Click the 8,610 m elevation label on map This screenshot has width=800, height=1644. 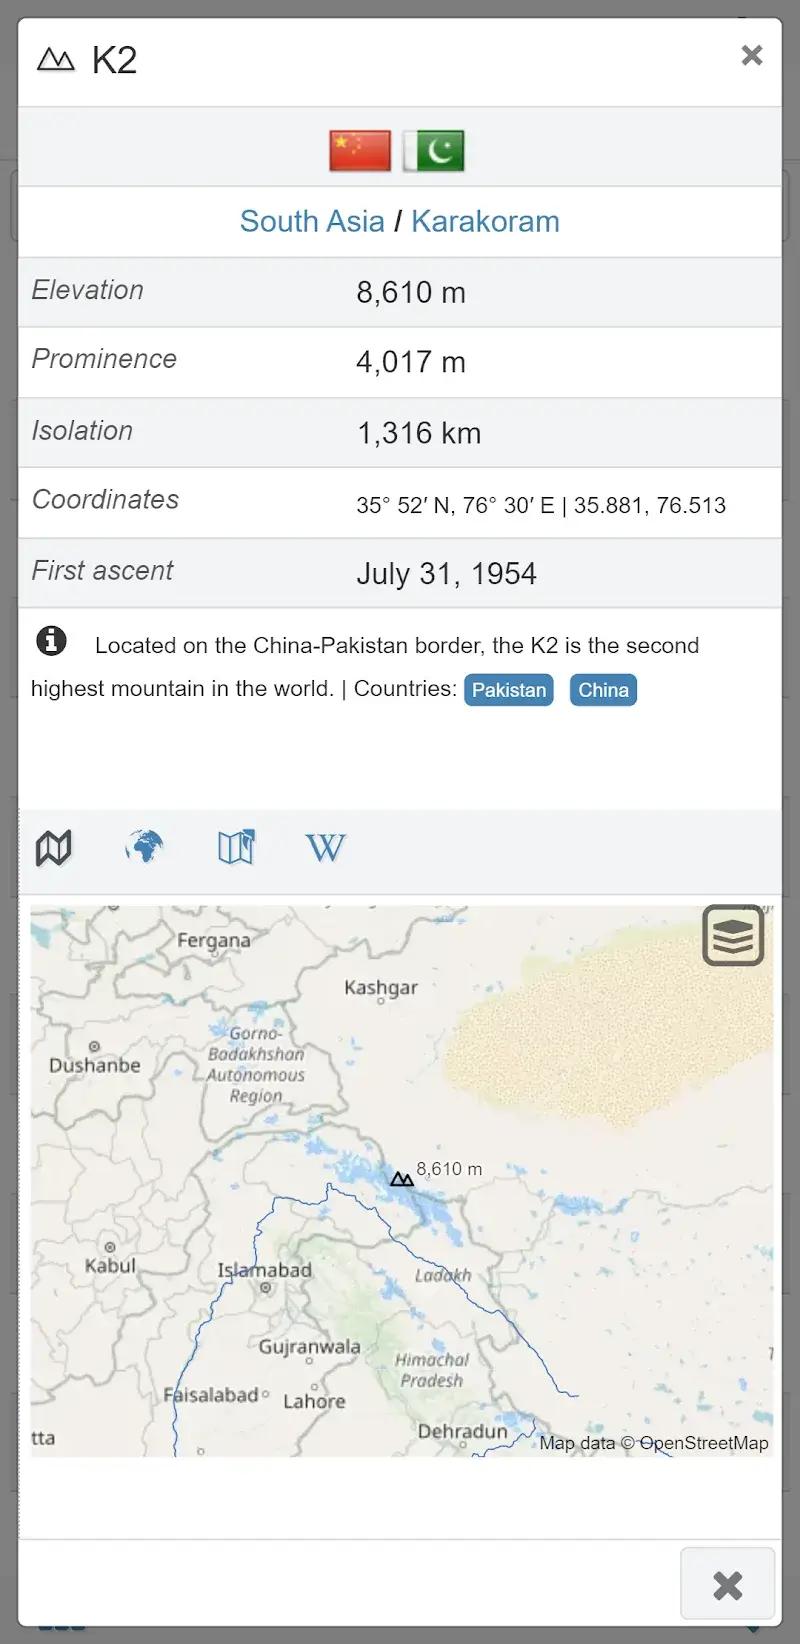coord(450,1168)
